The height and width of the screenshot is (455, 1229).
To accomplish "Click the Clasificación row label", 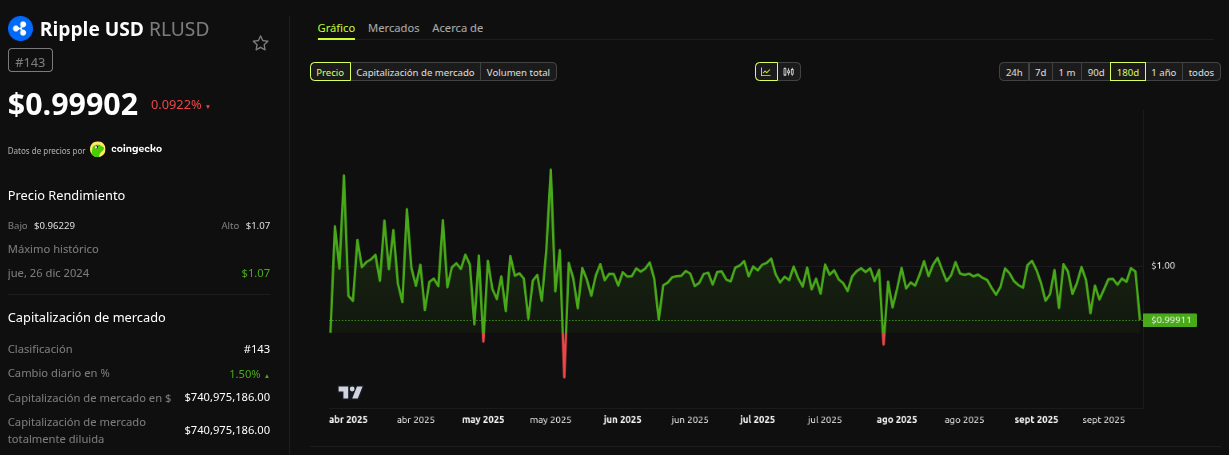I will tap(40, 349).
